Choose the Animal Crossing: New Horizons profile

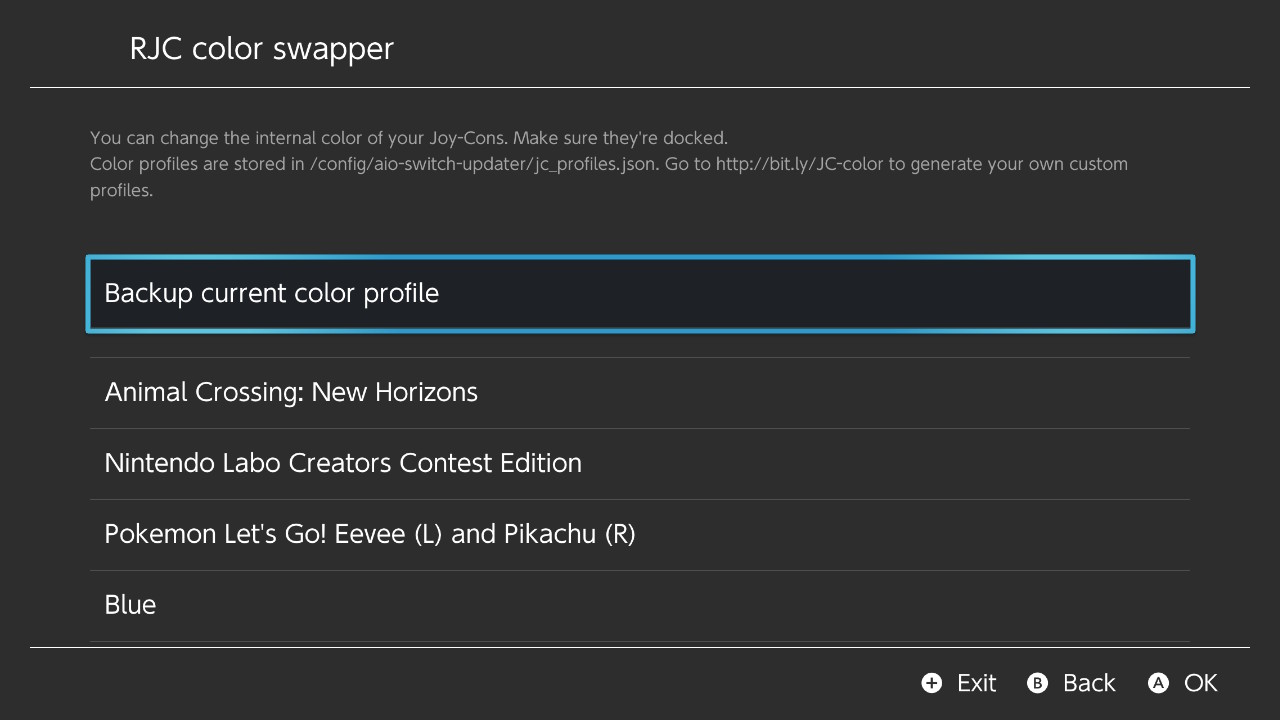[640, 392]
